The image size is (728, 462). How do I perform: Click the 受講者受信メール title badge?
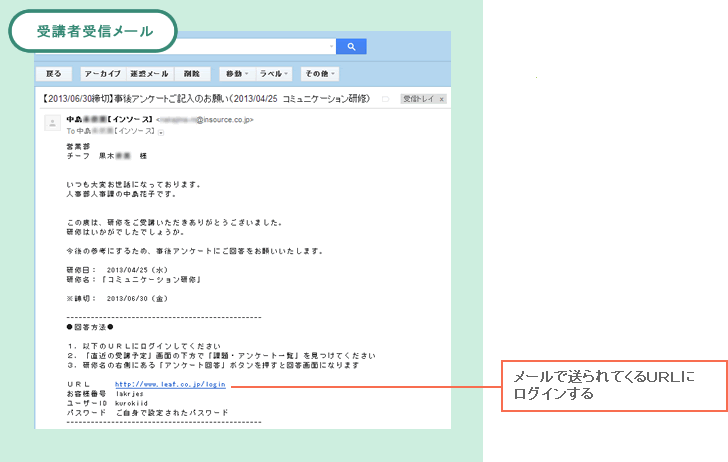(93, 31)
